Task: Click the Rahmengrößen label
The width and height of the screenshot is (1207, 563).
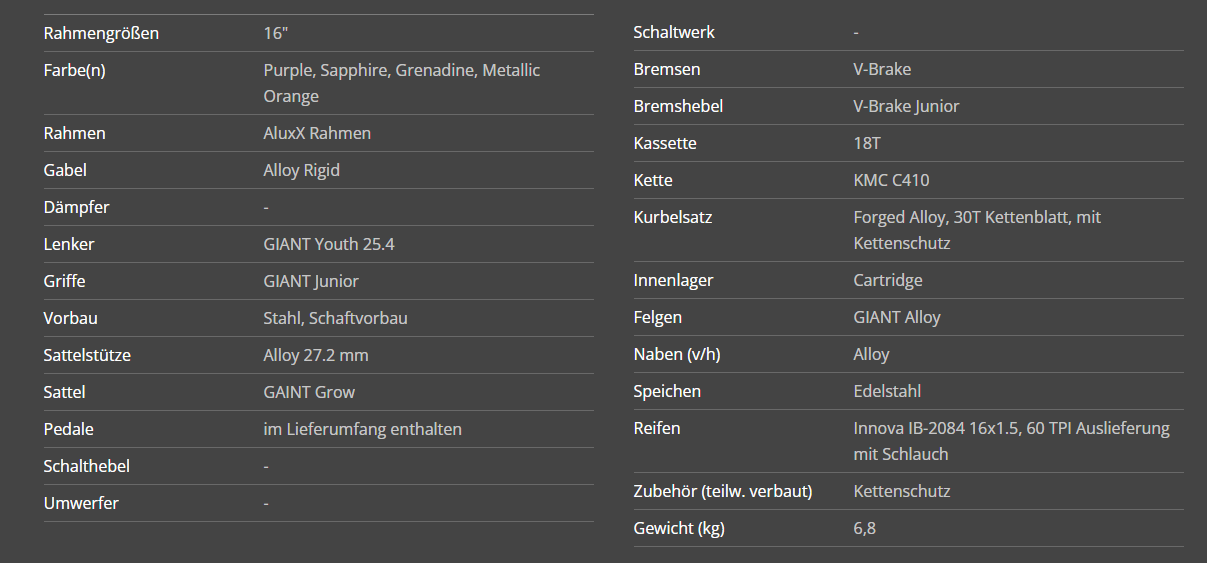Action: coord(101,33)
